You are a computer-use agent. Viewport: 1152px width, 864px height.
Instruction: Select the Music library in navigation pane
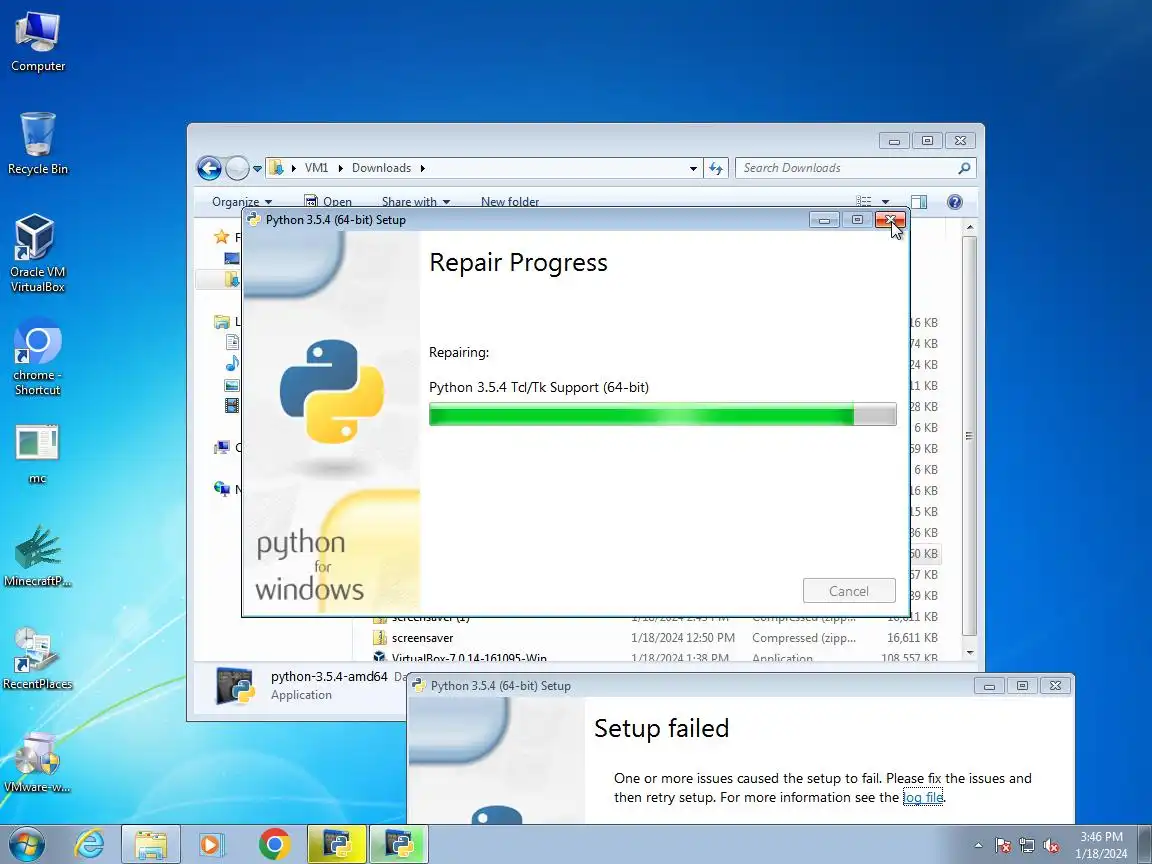(232, 364)
